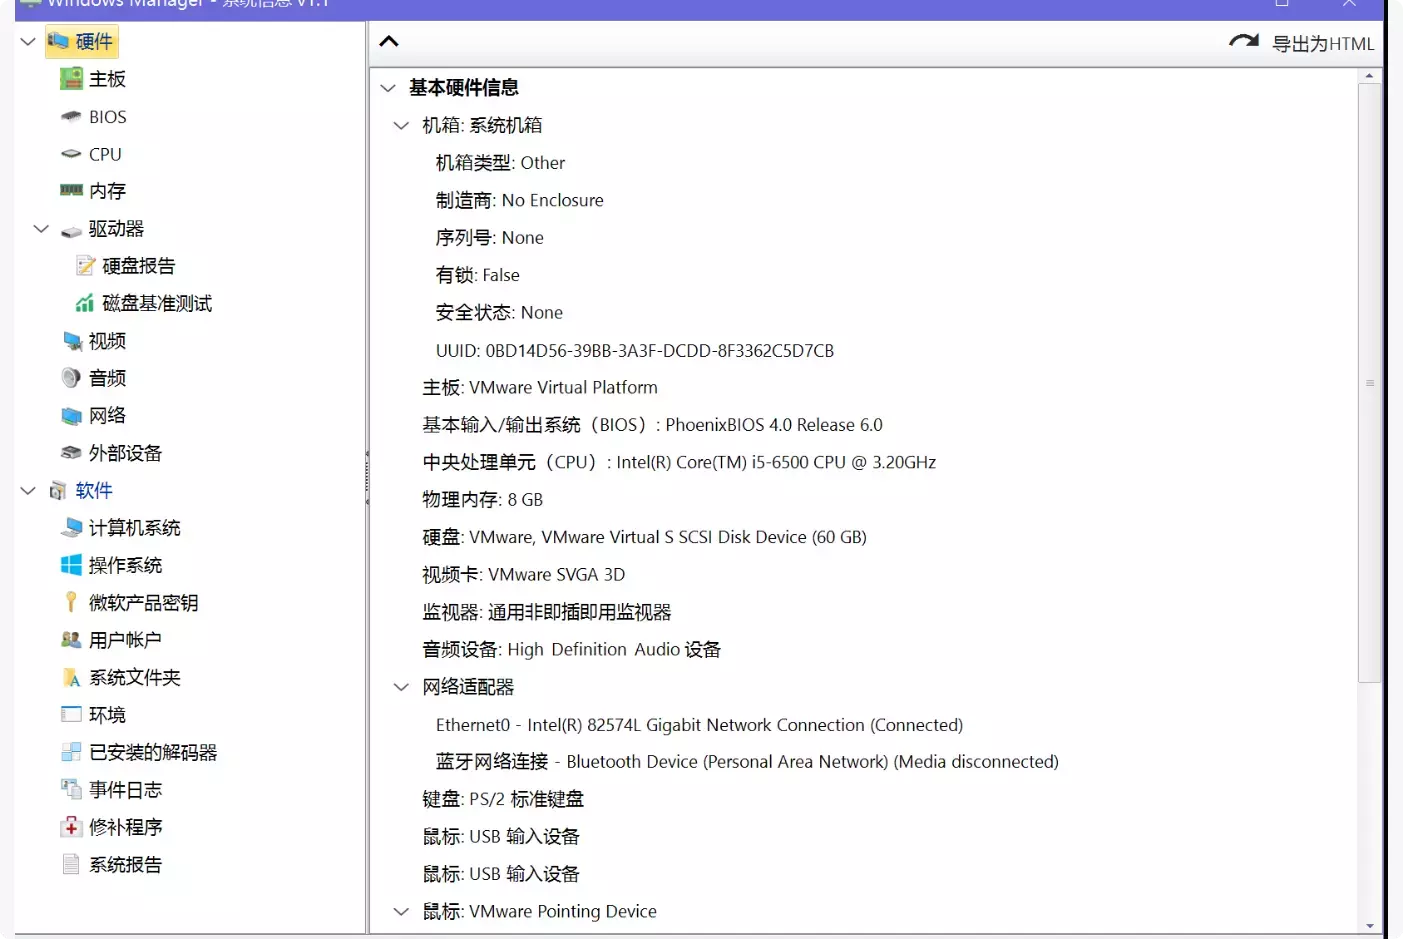Image resolution: width=1403 pixels, height=939 pixels.
Task: Open the 硬盘报告 disk report icon
Action: [86, 265]
